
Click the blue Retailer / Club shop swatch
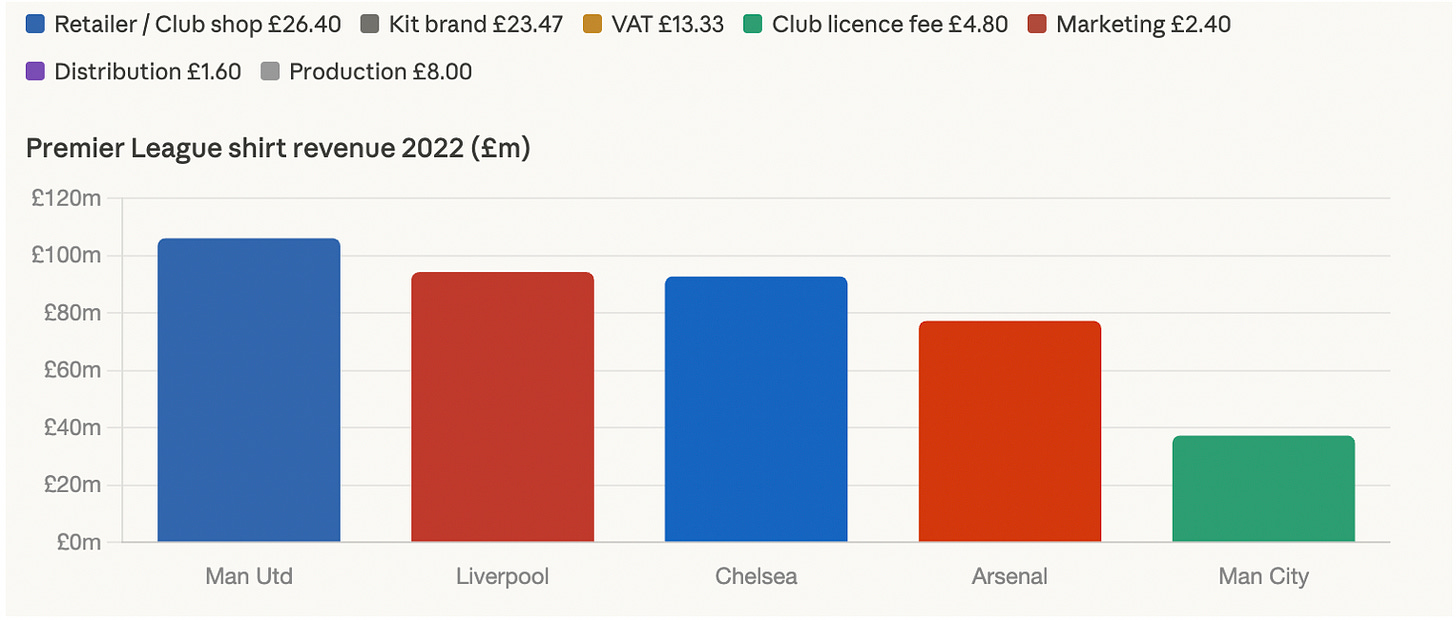tap(35, 24)
